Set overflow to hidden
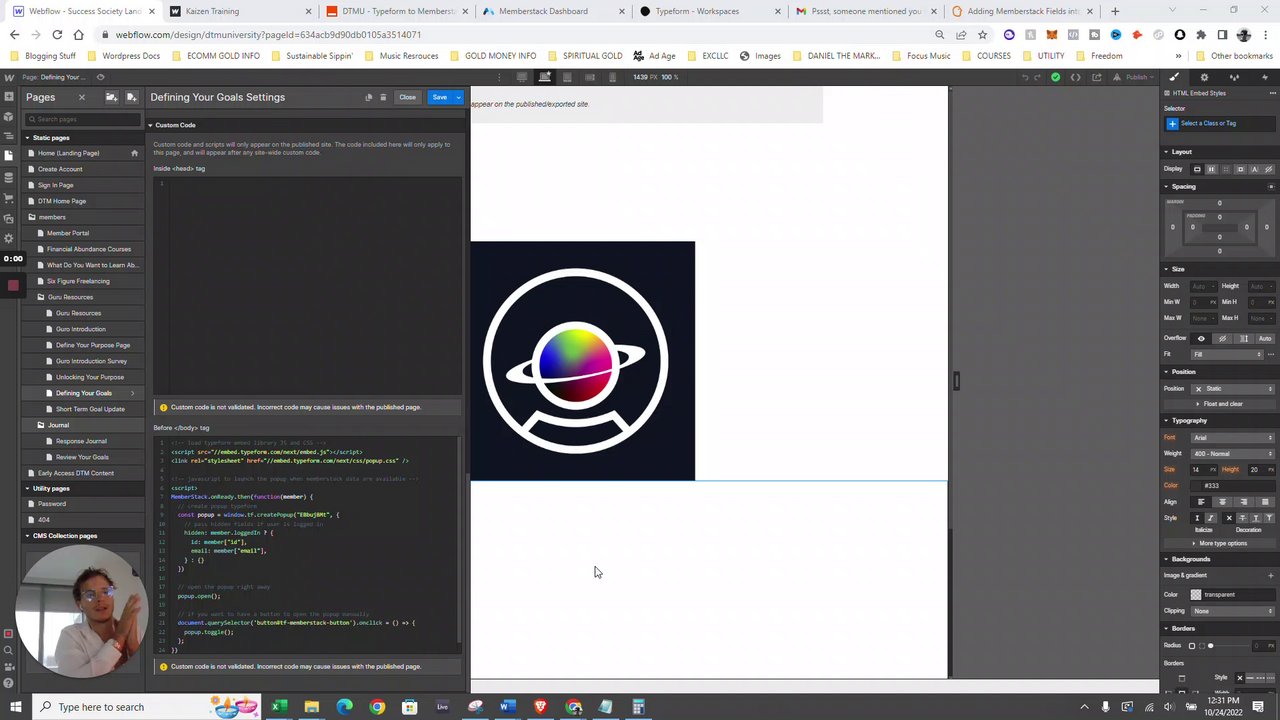Image resolution: width=1280 pixels, height=720 pixels. click(x=1222, y=338)
